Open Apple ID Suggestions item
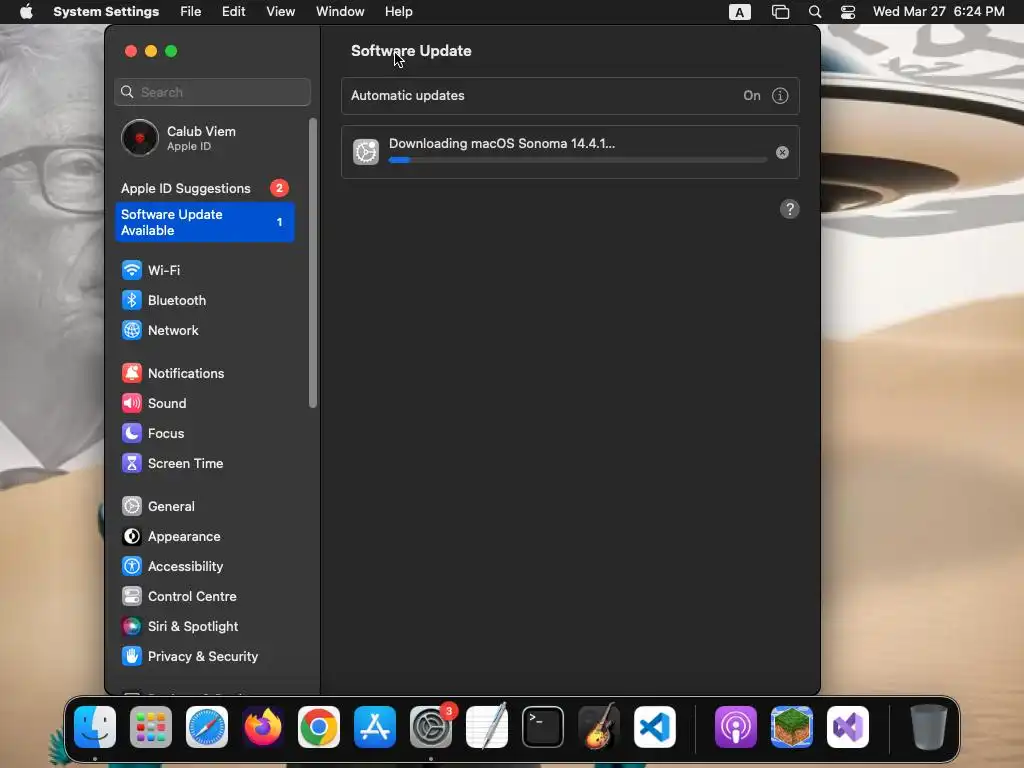1024x768 pixels. [x=205, y=188]
